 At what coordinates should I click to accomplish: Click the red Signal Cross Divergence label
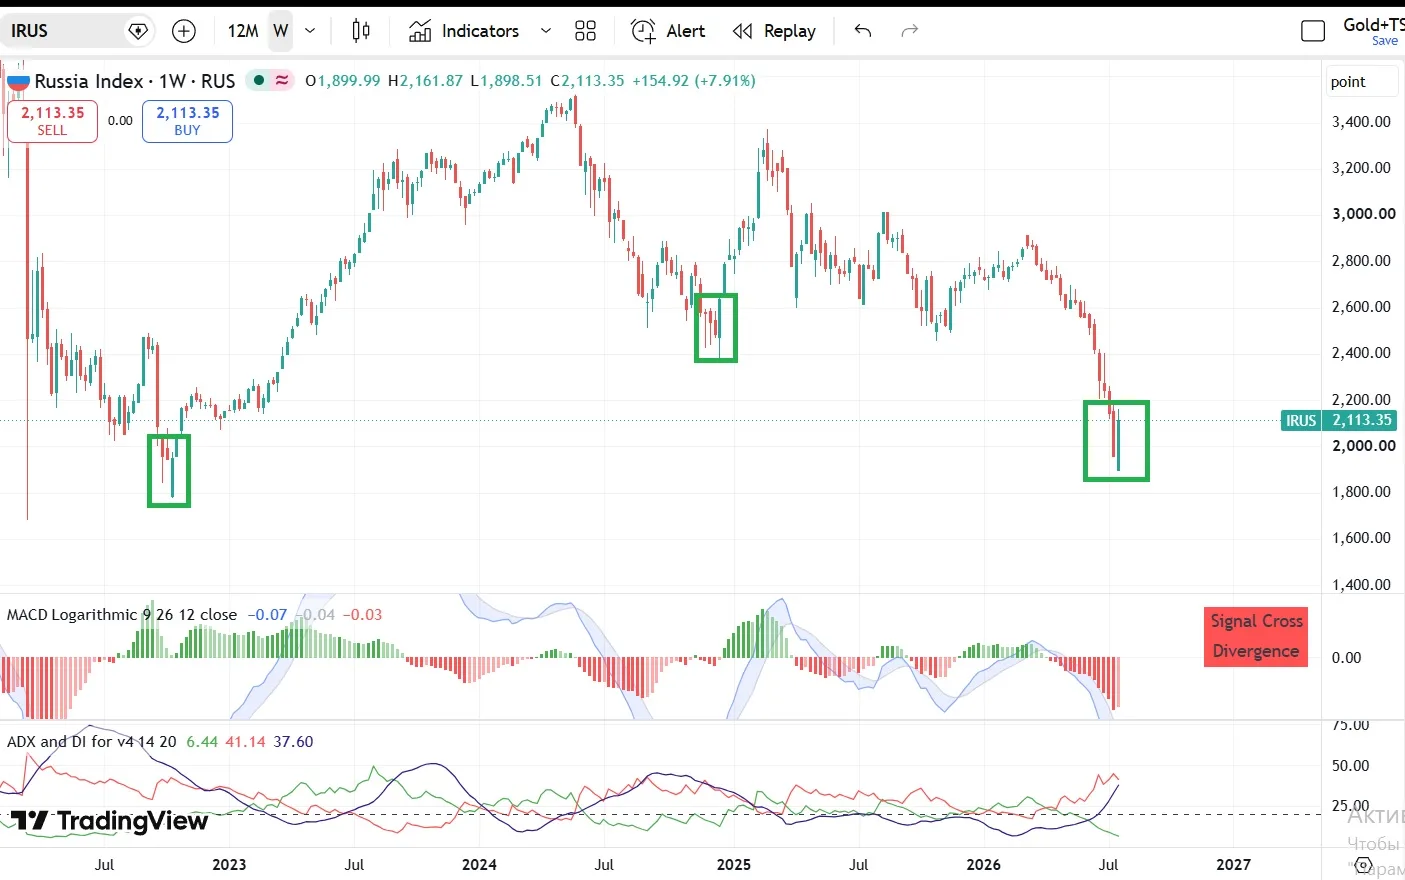click(x=1256, y=636)
